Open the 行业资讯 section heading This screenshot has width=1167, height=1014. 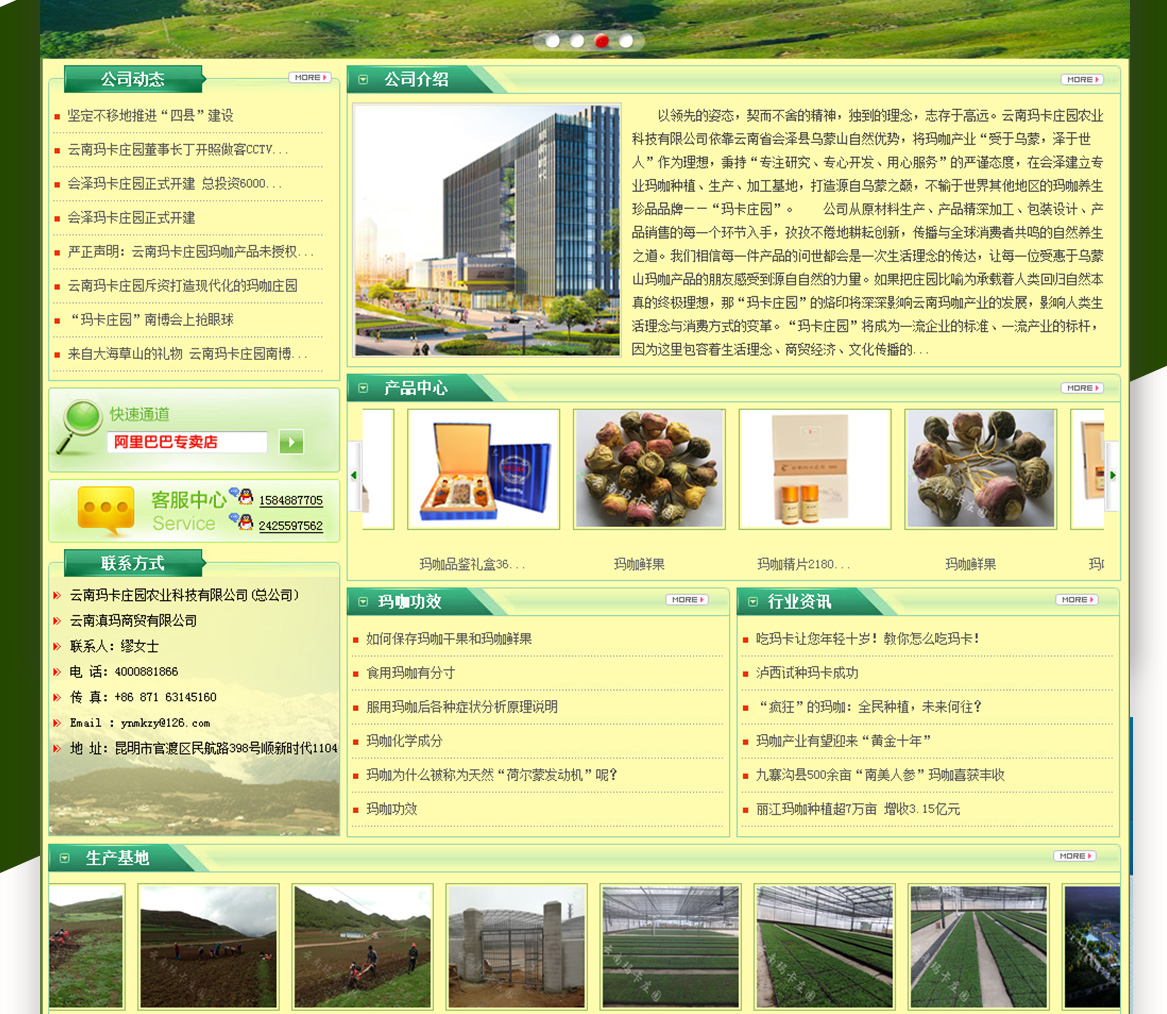tap(798, 601)
